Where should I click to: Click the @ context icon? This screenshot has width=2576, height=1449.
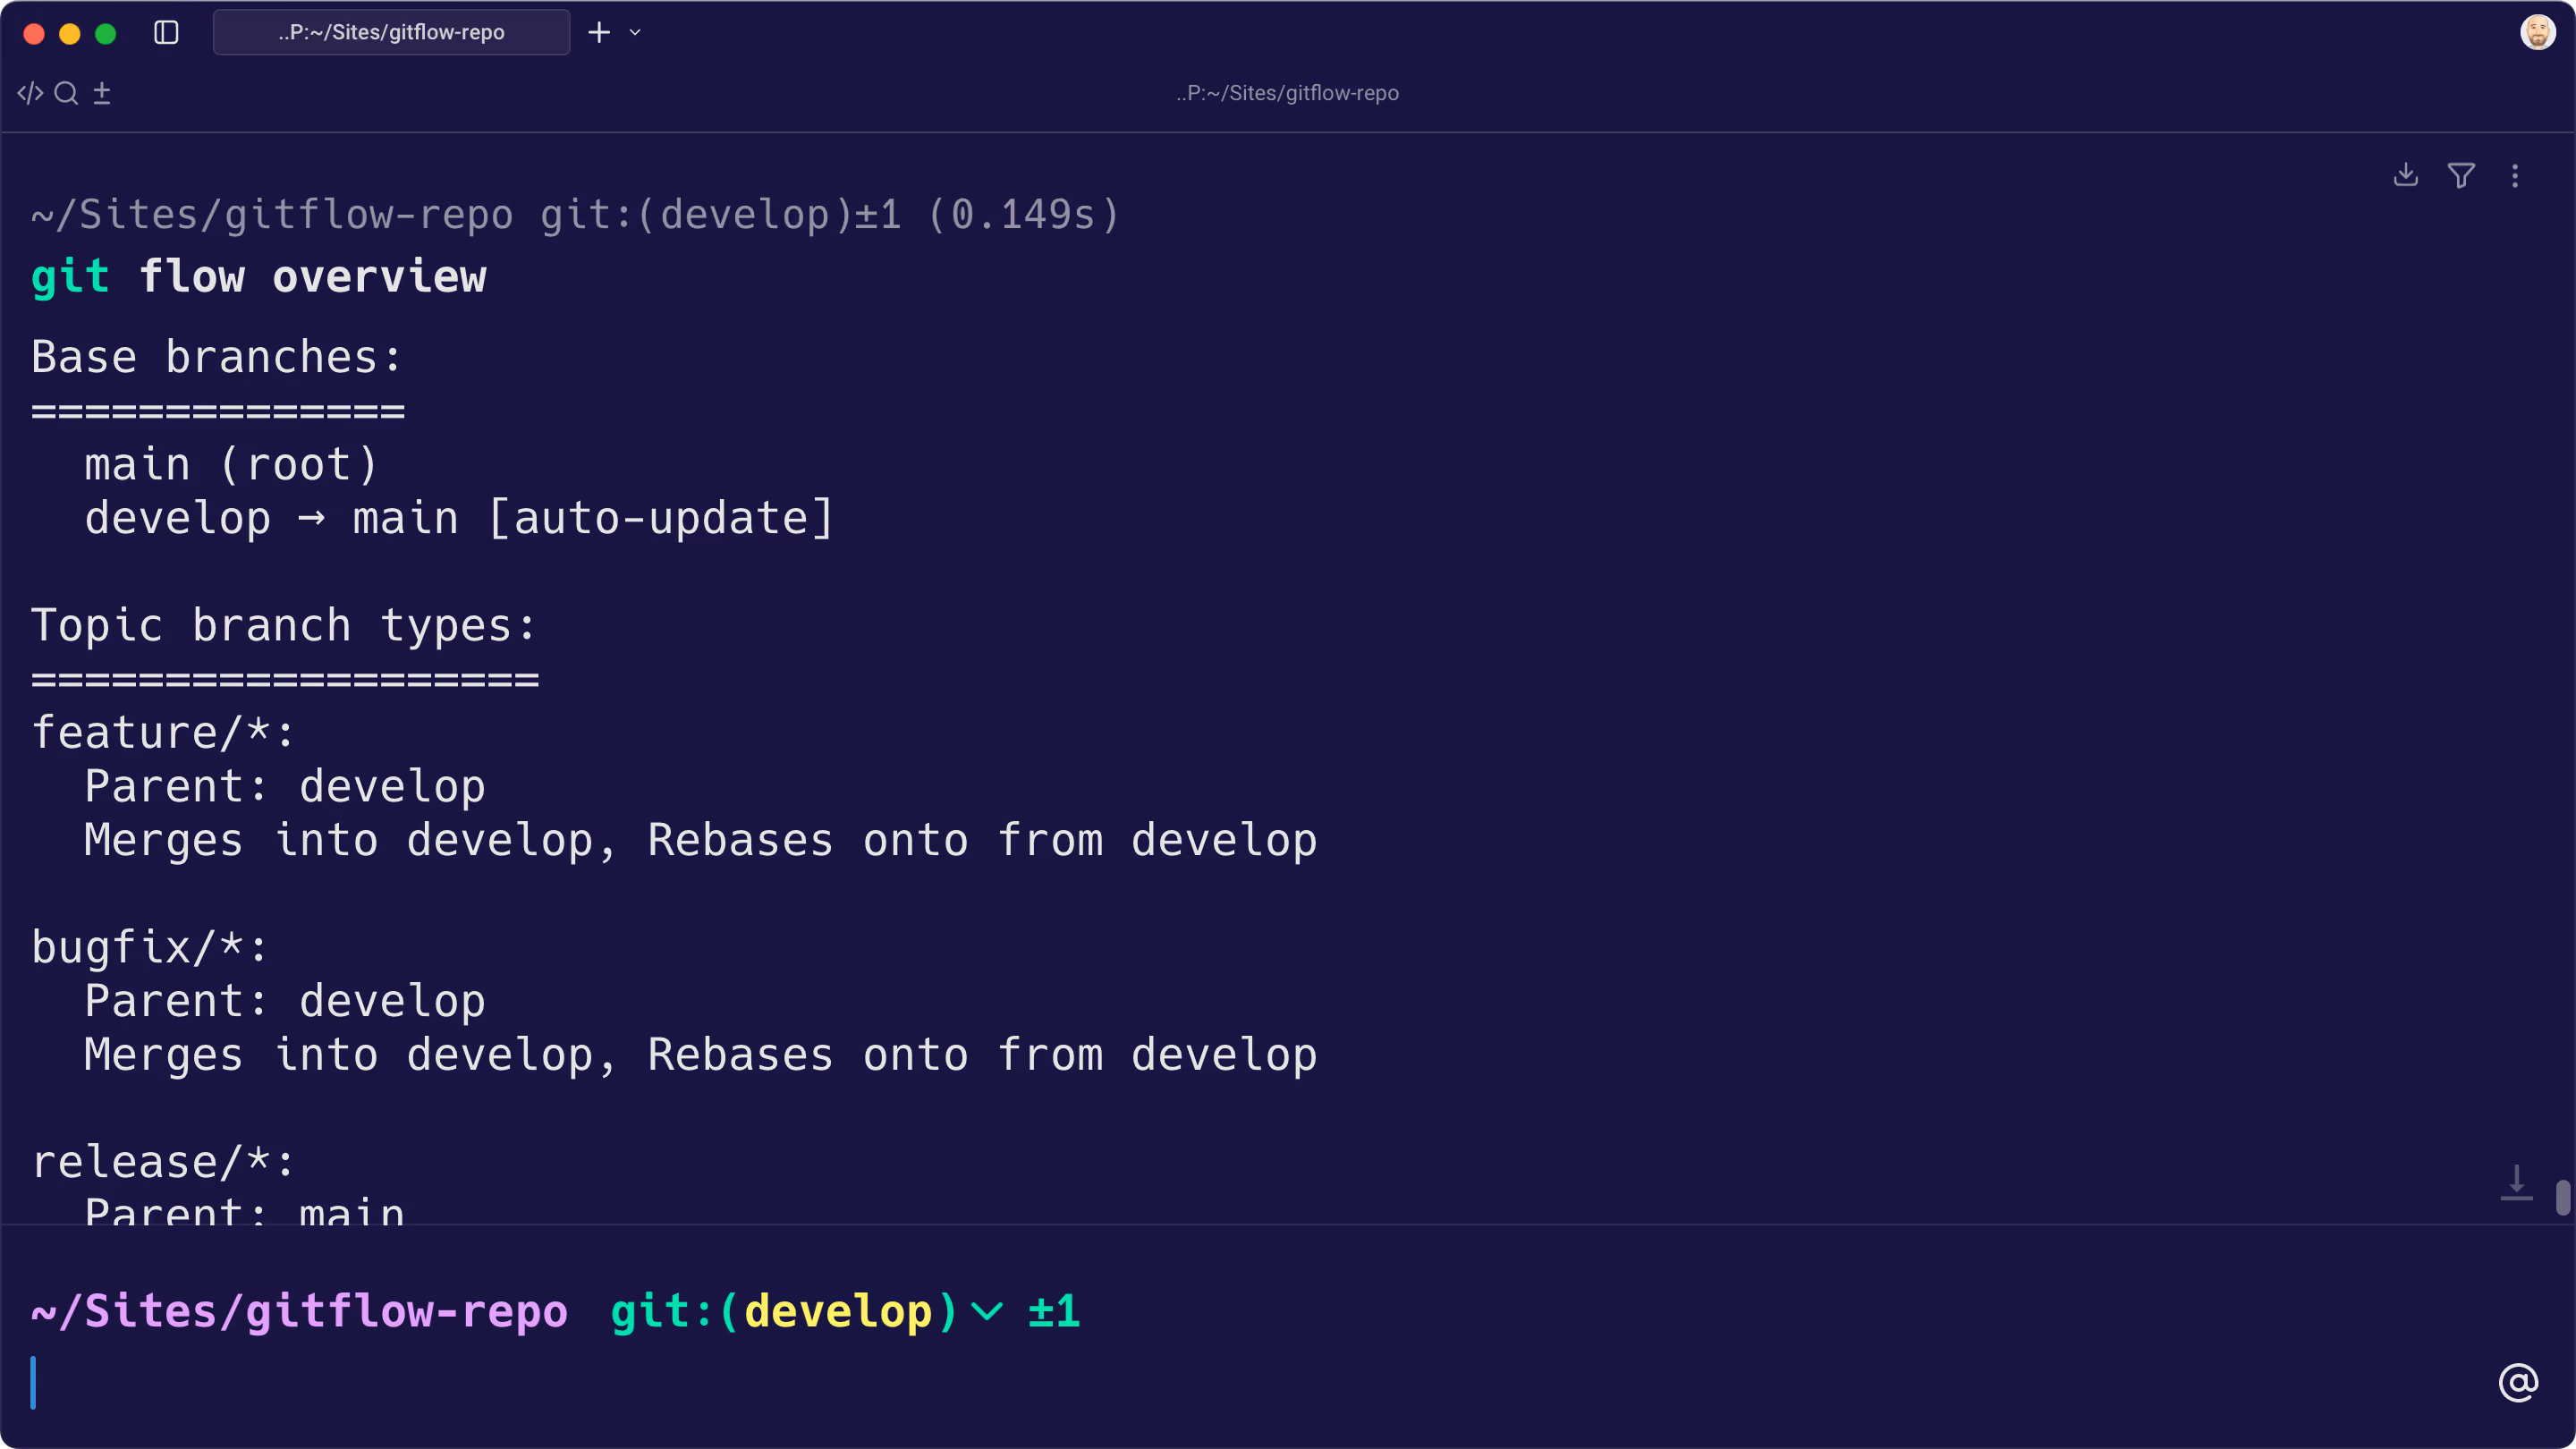click(2518, 1383)
